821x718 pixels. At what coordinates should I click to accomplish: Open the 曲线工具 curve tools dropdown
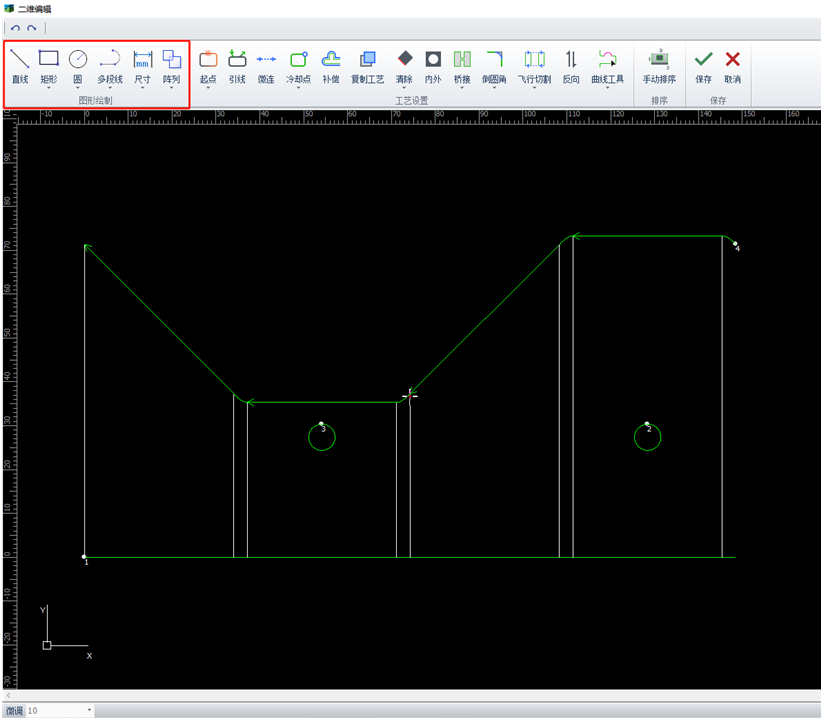click(x=607, y=88)
